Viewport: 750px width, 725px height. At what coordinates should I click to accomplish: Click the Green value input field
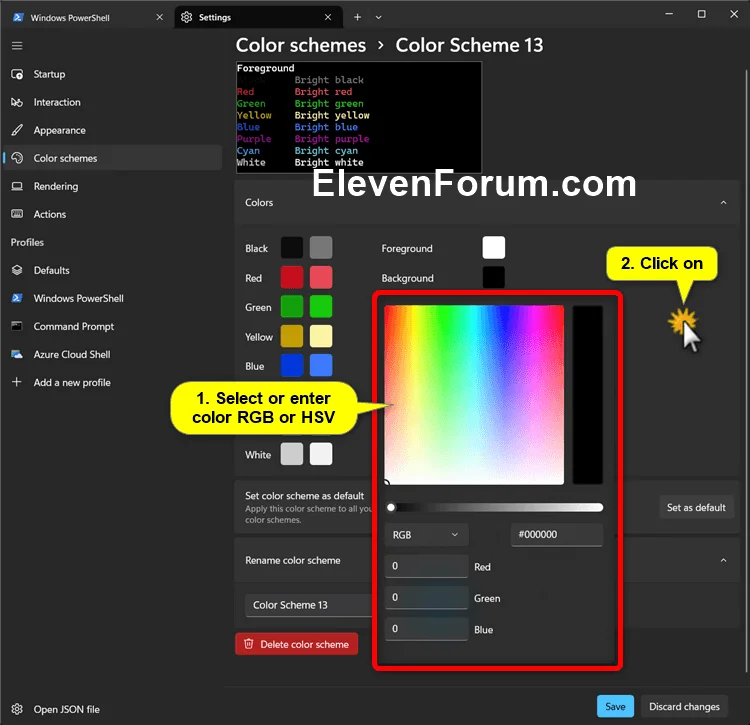click(x=426, y=597)
